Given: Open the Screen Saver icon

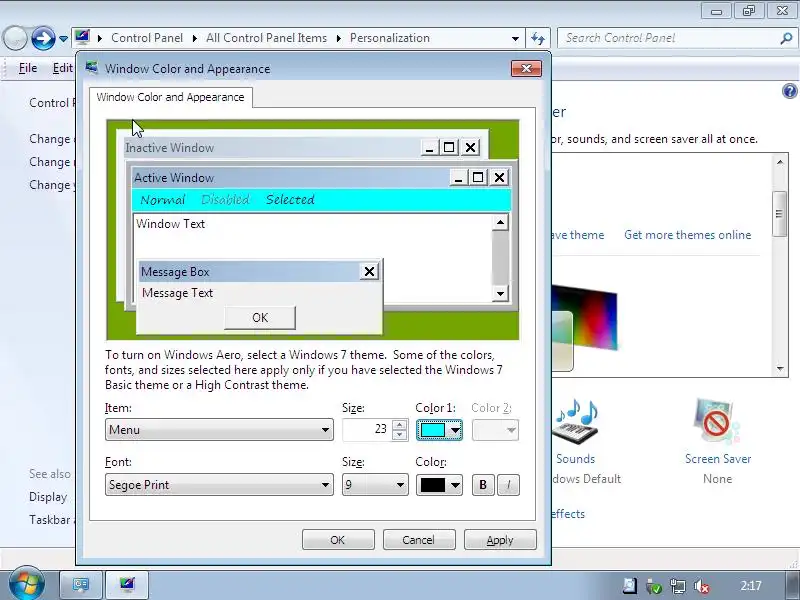Looking at the screenshot, I should click(x=717, y=421).
